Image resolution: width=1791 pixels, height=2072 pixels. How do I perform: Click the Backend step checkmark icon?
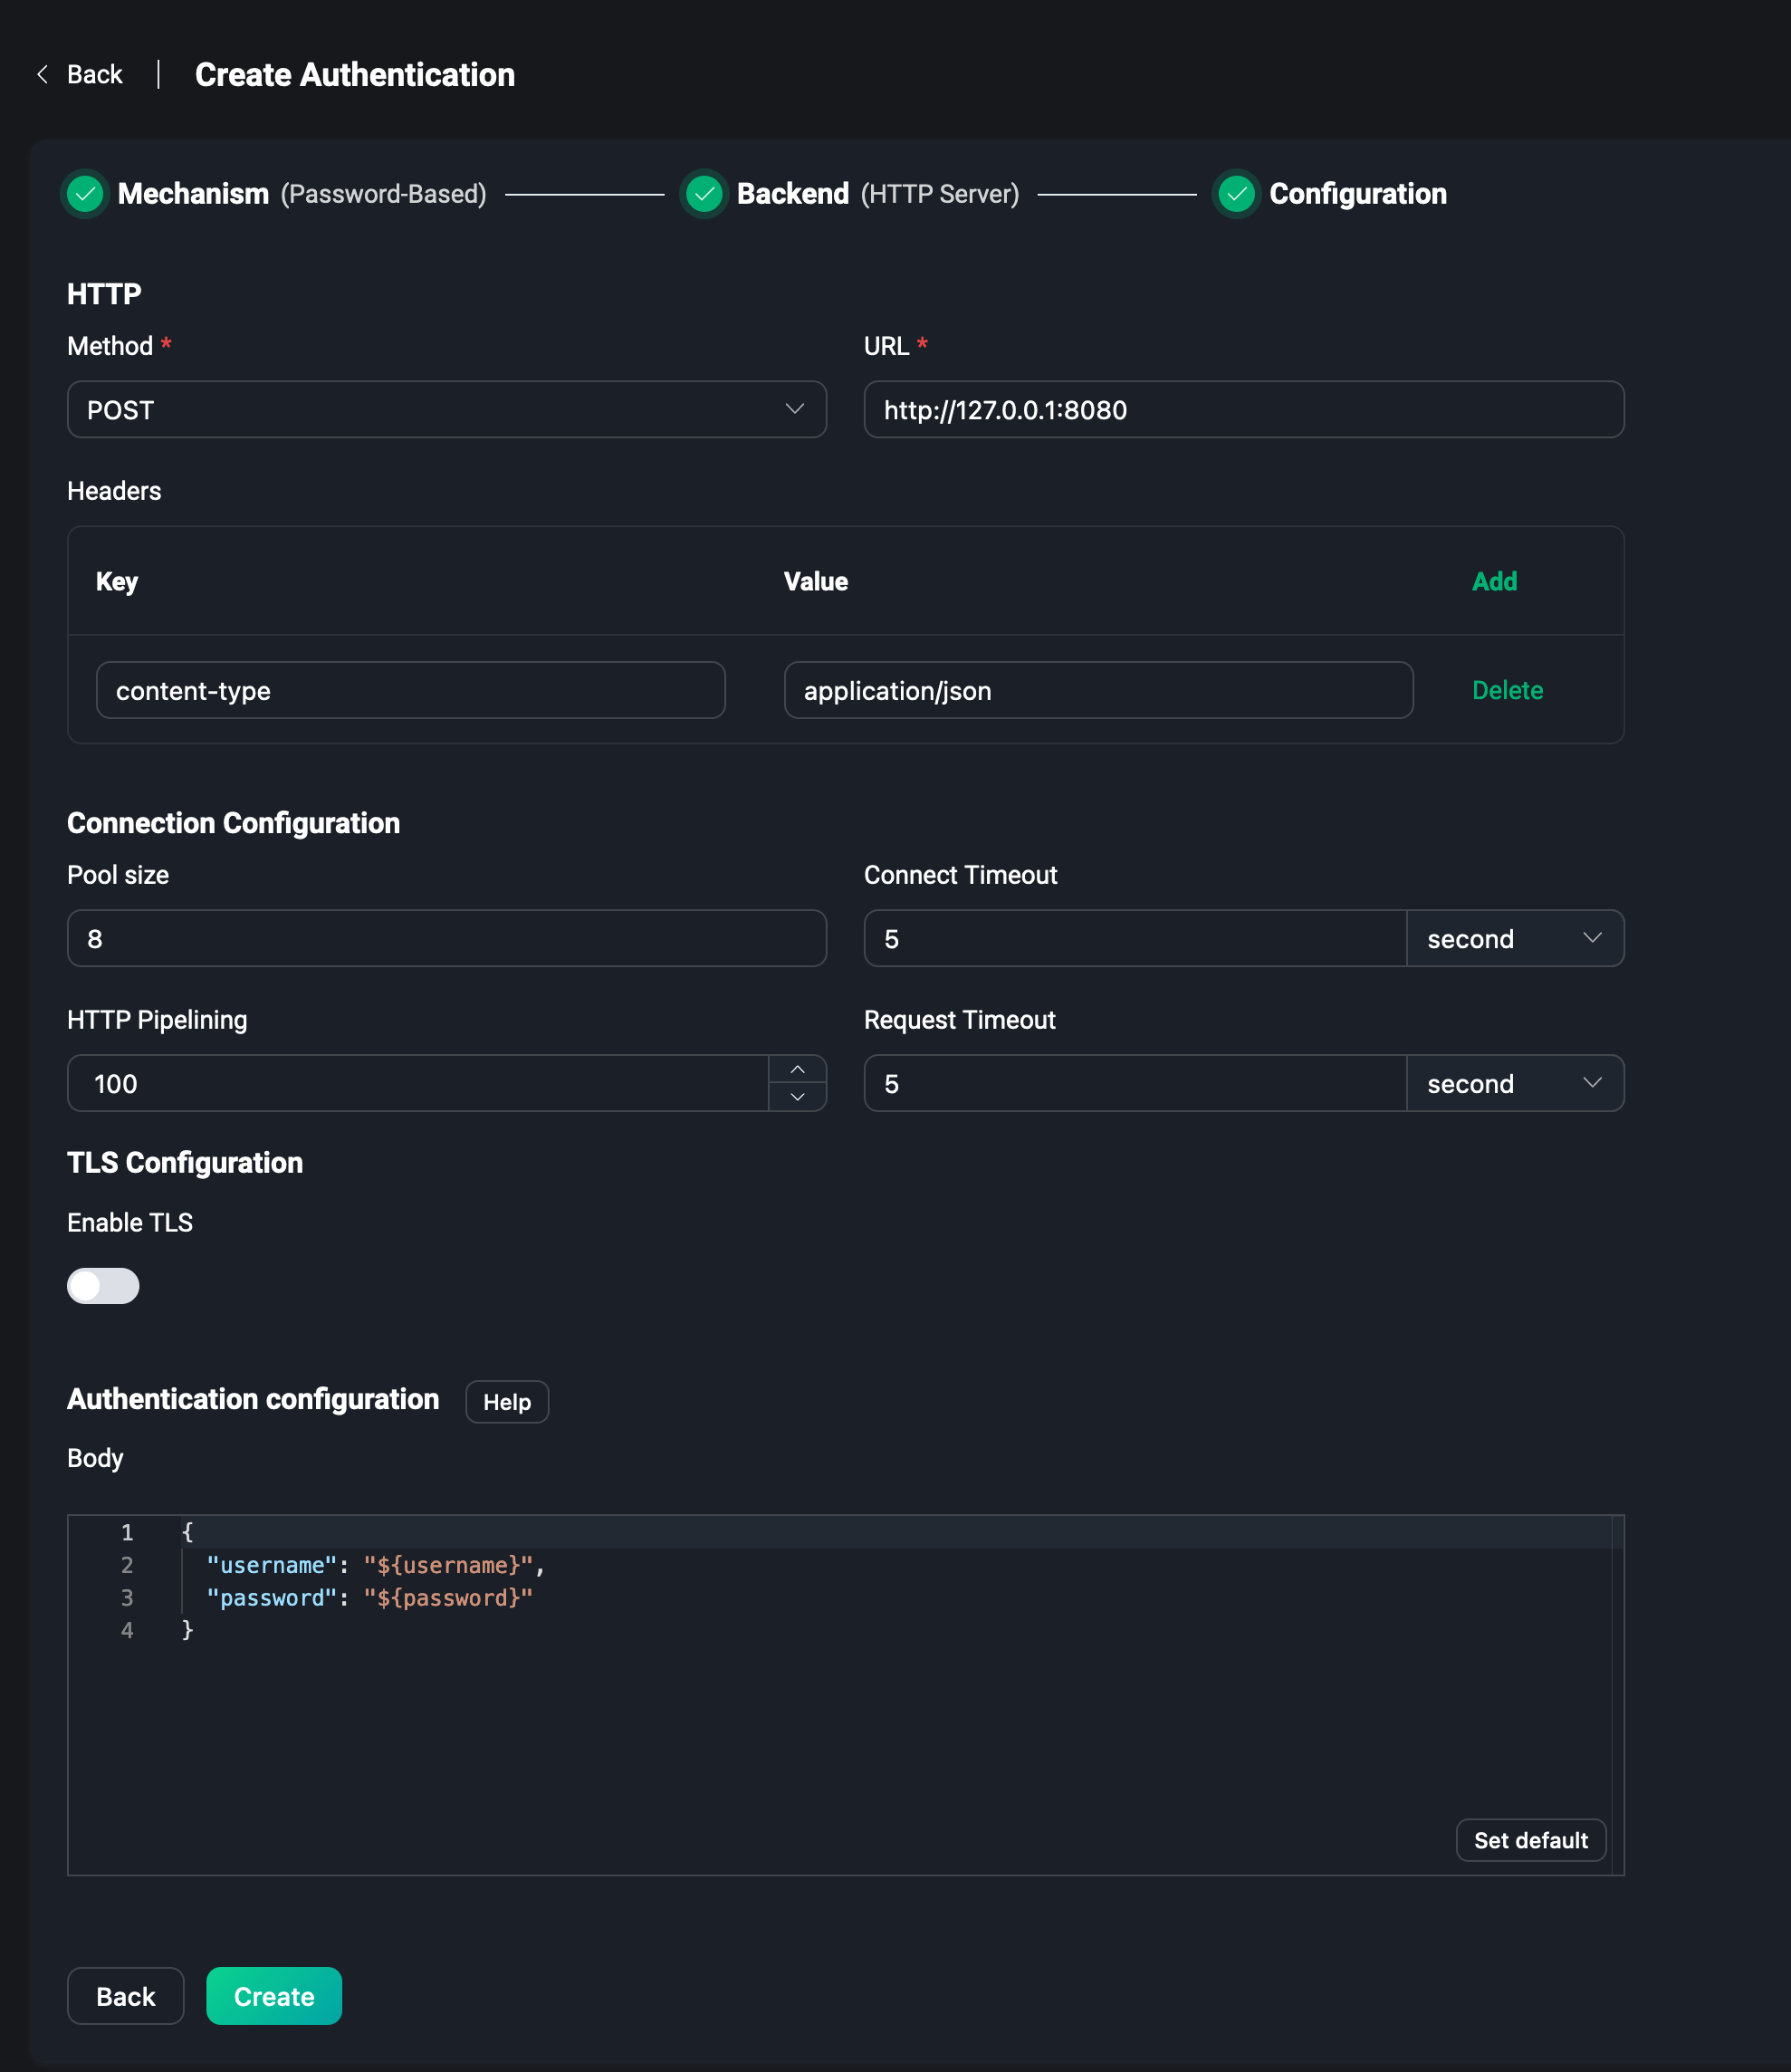pos(704,194)
